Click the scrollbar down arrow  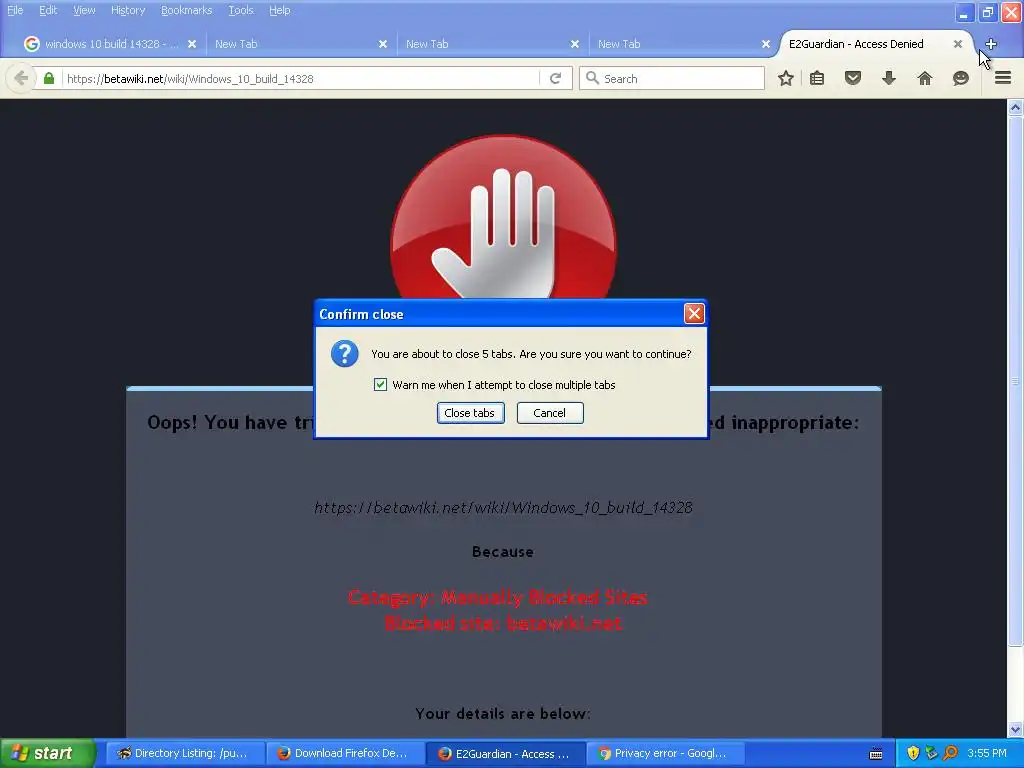(x=1016, y=729)
